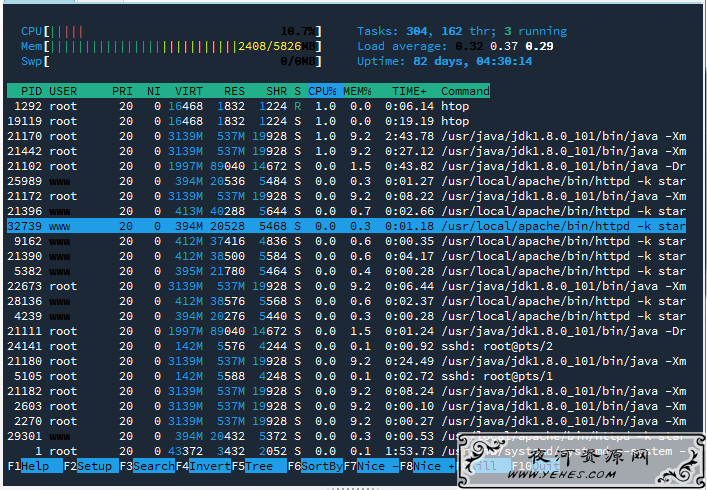Select java process row PID 2270
Screen dimensions: 707x490
(346, 421)
